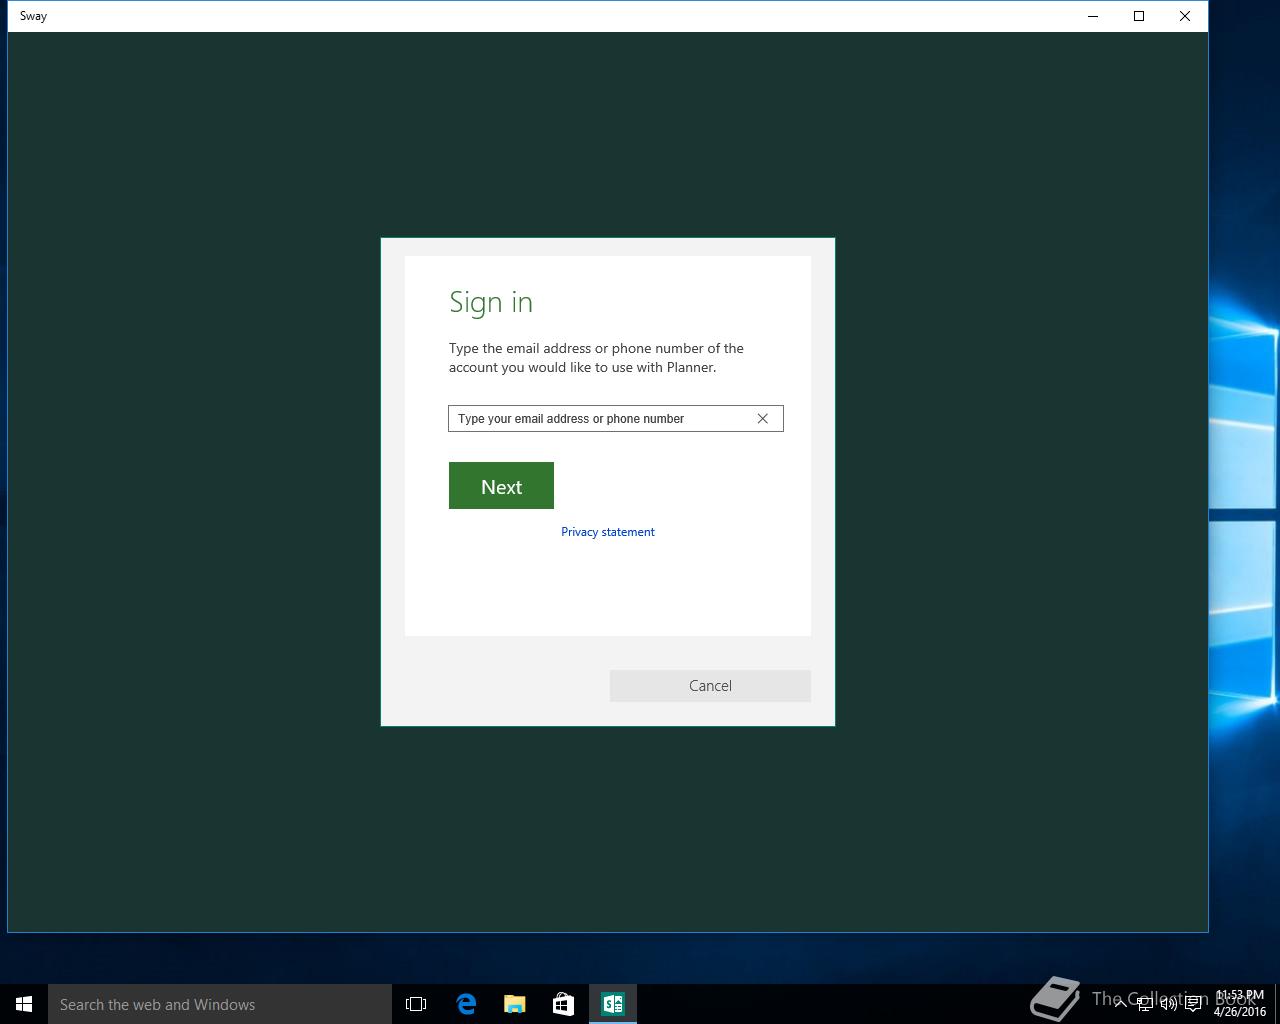Select the Sway app icon in the taskbar
Screen dimensions: 1280x1024
612,1004
